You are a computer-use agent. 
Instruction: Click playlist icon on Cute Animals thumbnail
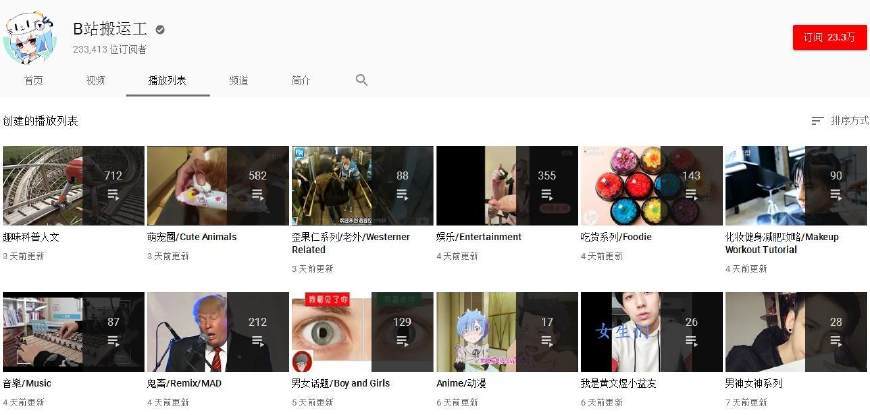[257, 194]
